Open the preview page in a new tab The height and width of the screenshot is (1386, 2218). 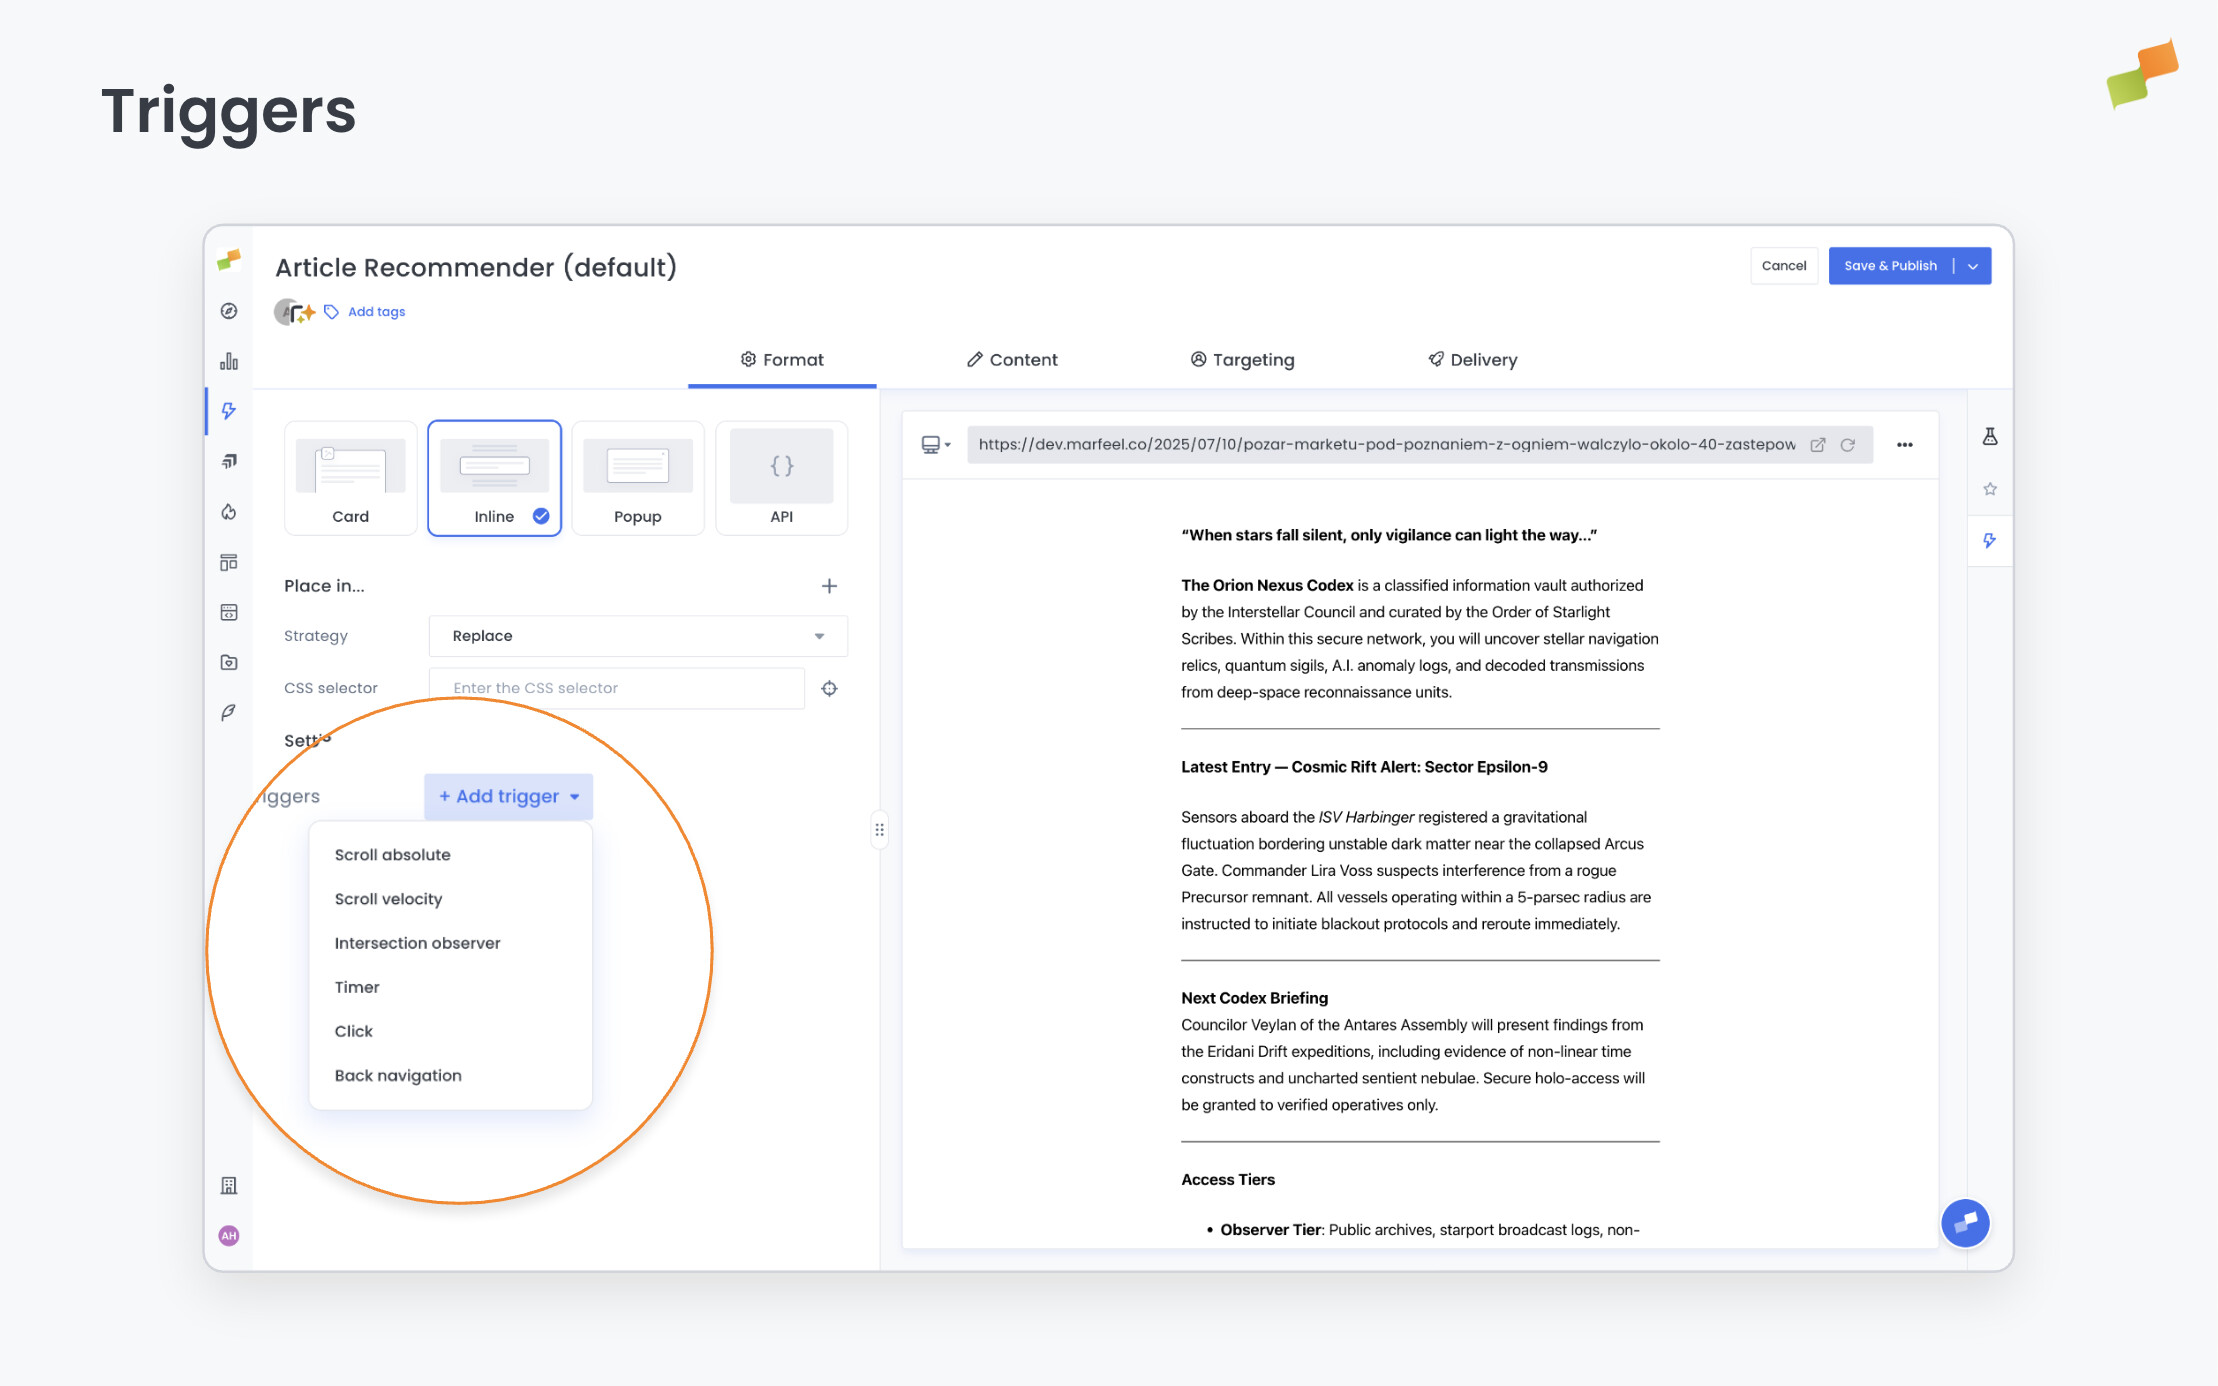[x=1818, y=445]
